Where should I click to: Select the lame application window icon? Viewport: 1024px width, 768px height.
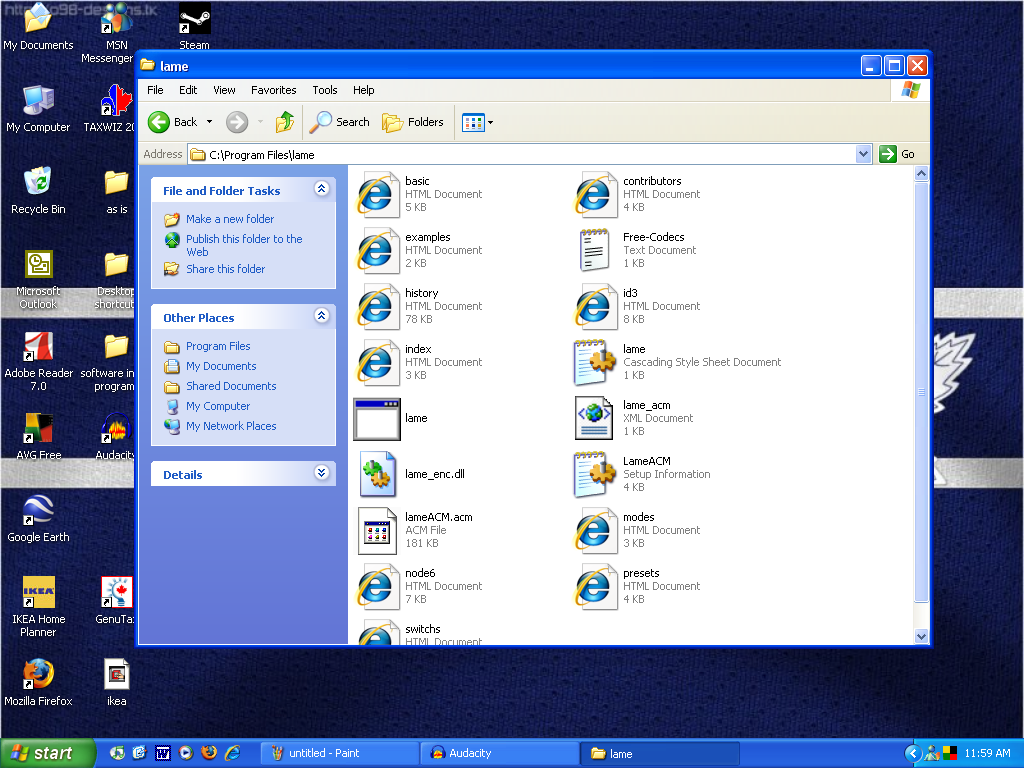pyautogui.click(x=377, y=419)
